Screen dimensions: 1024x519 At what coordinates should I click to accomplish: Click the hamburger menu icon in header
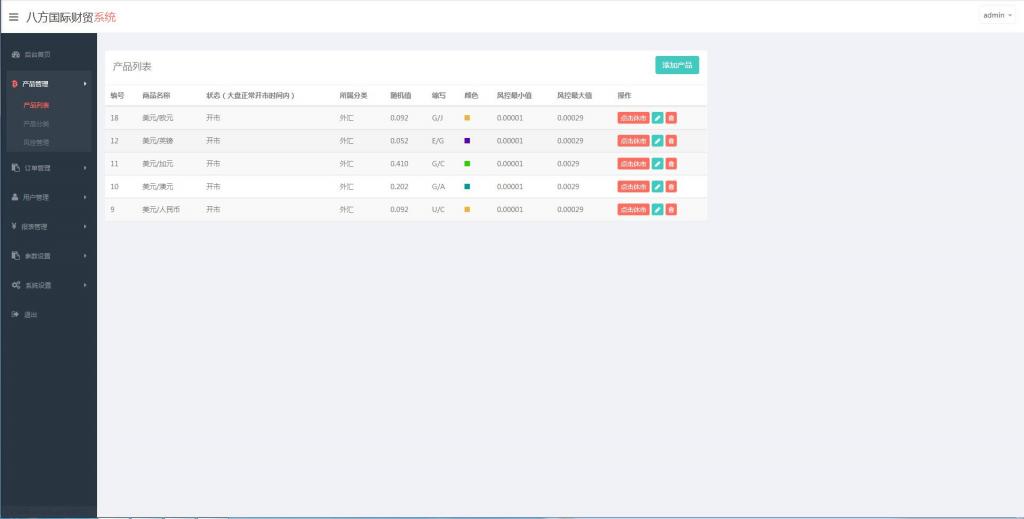click(x=14, y=16)
